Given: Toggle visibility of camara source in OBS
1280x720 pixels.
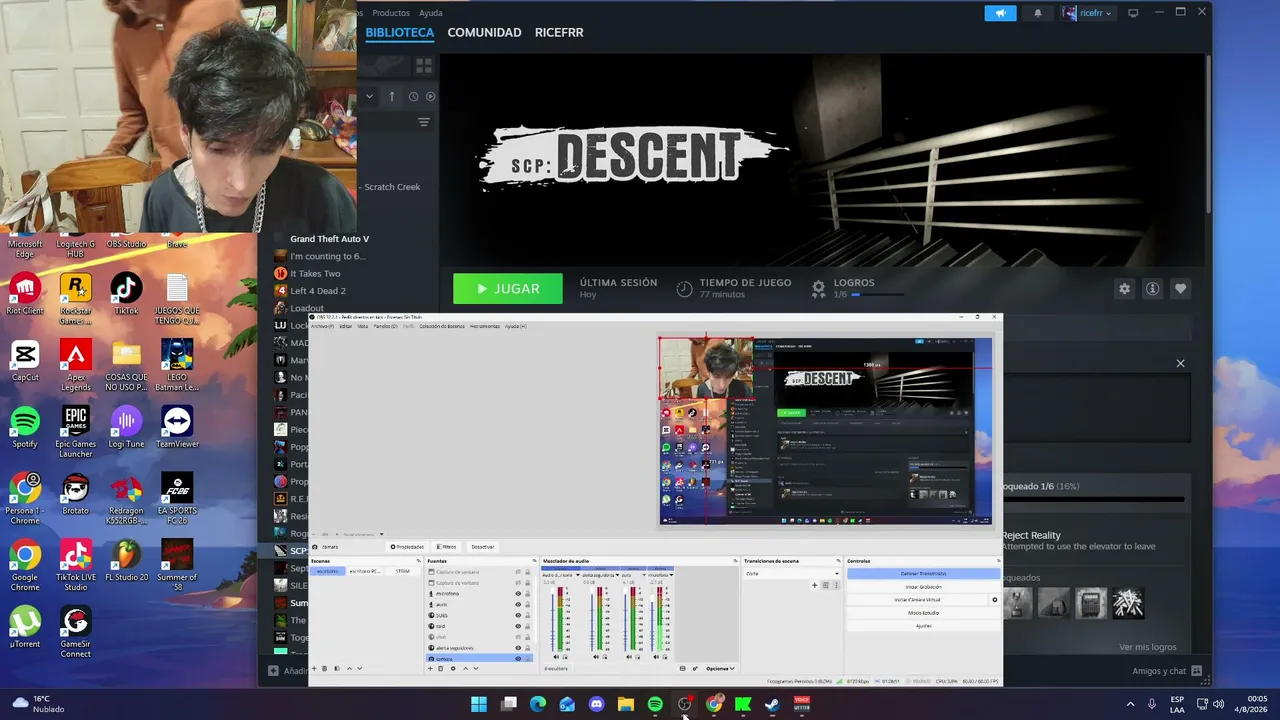Looking at the screenshot, I should point(518,659).
